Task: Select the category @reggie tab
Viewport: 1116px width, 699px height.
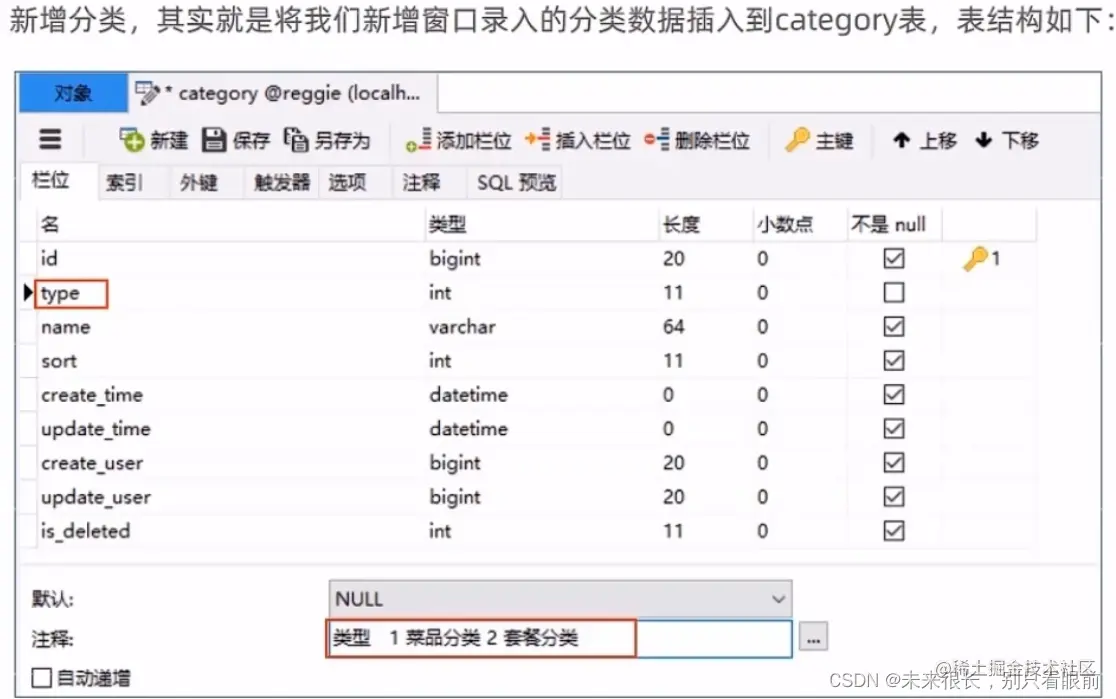Action: [x=283, y=93]
